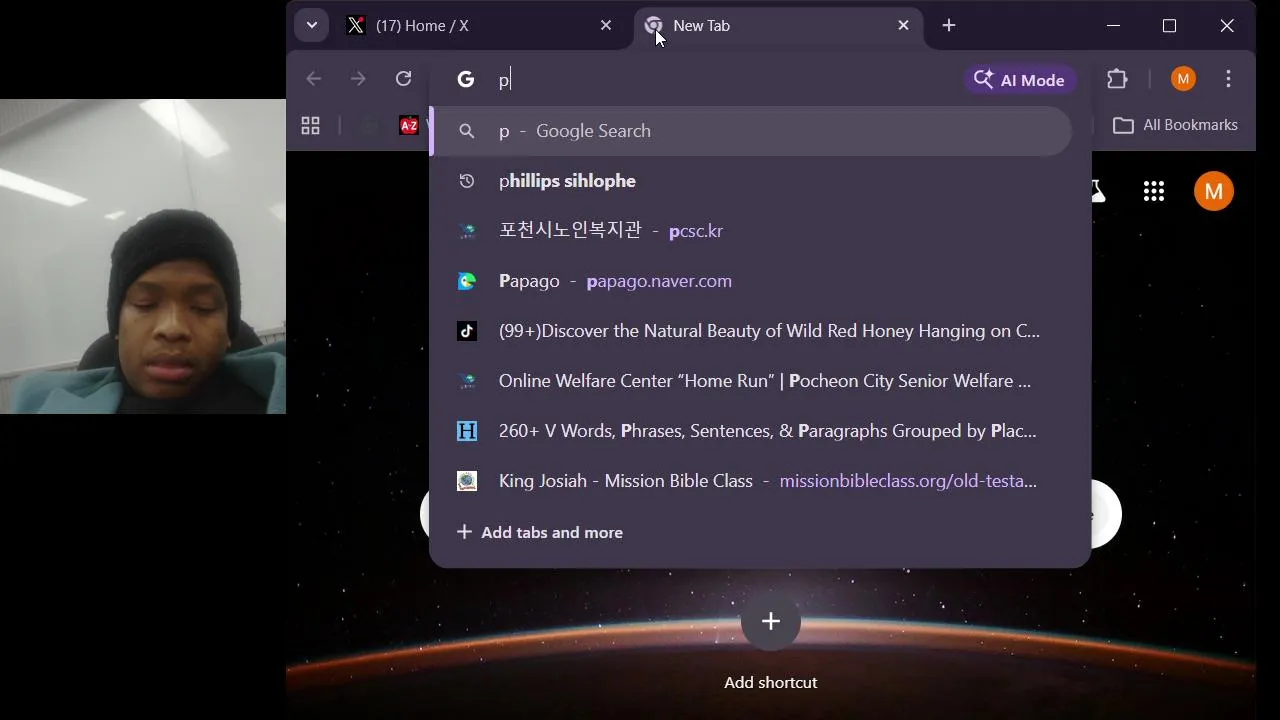This screenshot has width=1280, height=720.
Task: Click into the address bar text field
Action: (725, 80)
